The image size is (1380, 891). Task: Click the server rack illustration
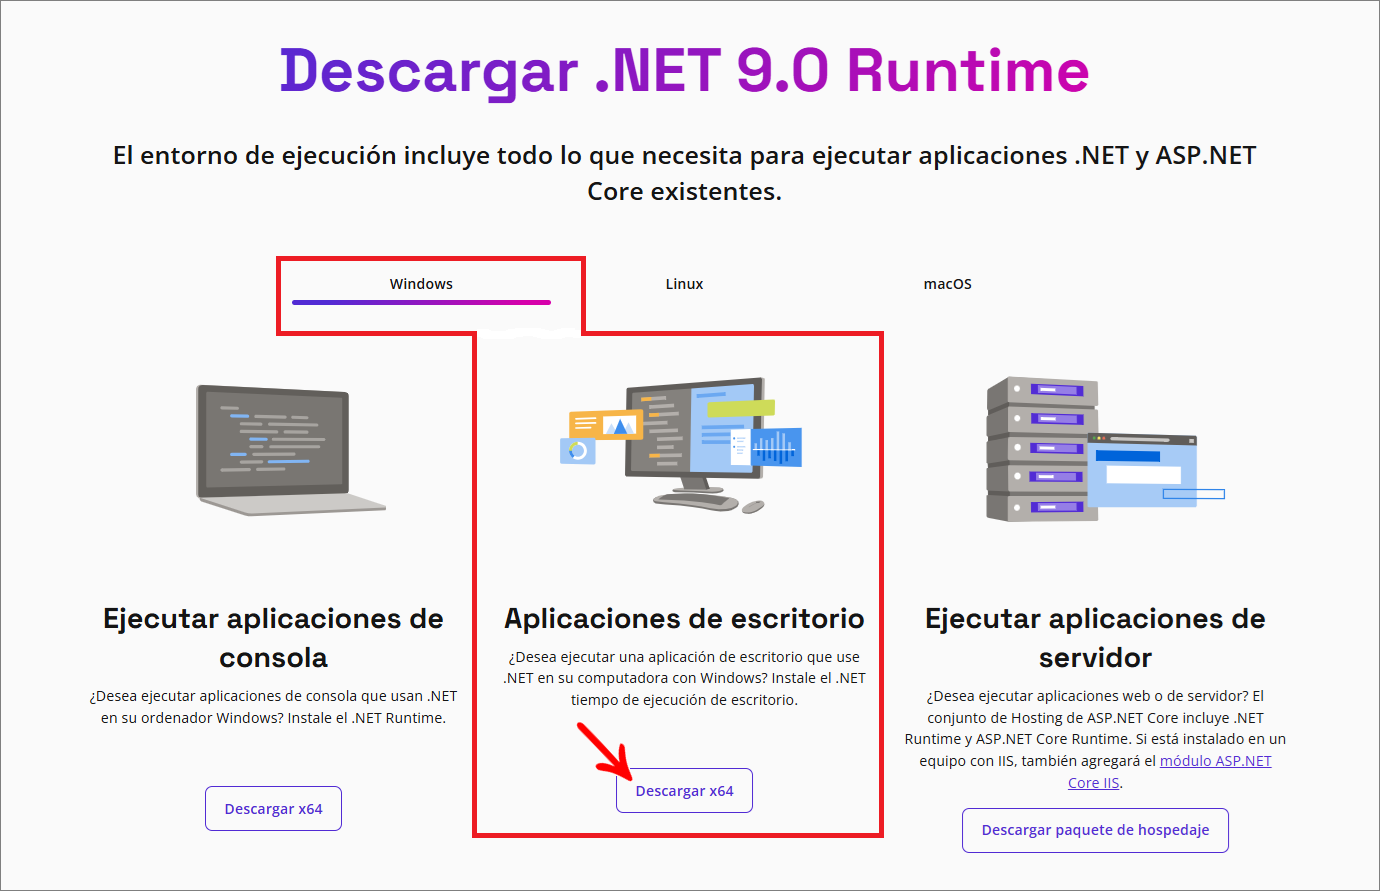click(1104, 449)
